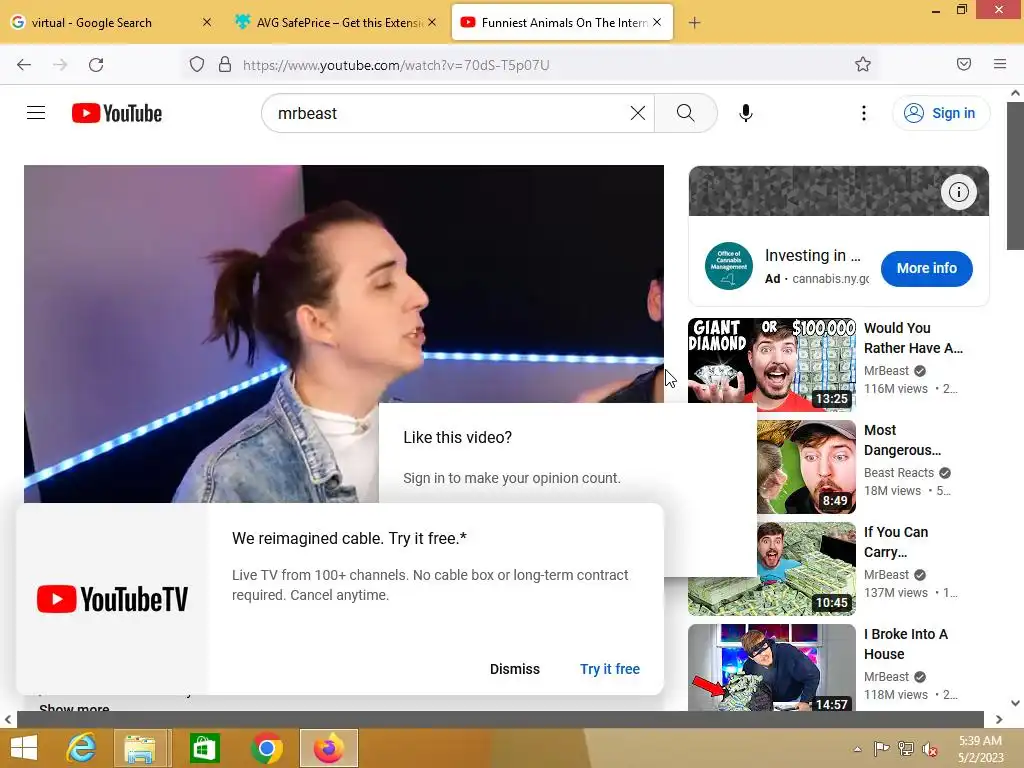Click horizontal scrollbar left arrow
The image size is (1024, 768).
(x=8, y=720)
